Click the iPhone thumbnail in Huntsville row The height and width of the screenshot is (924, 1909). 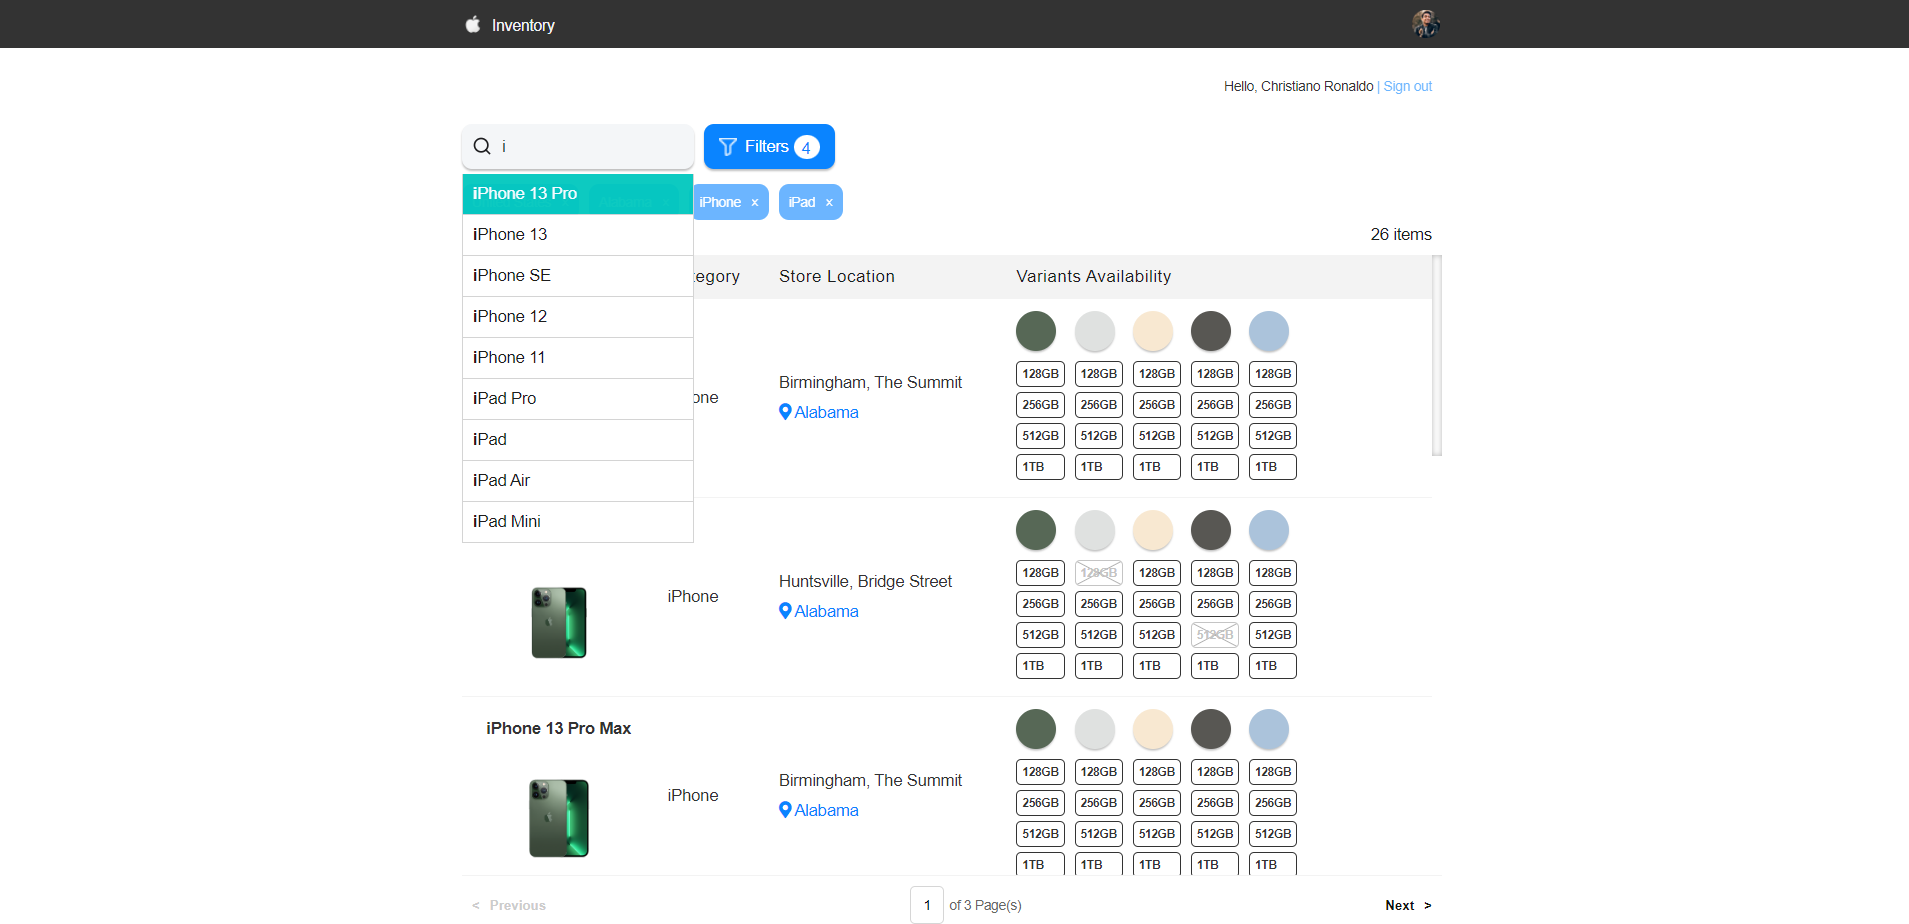[x=559, y=622]
